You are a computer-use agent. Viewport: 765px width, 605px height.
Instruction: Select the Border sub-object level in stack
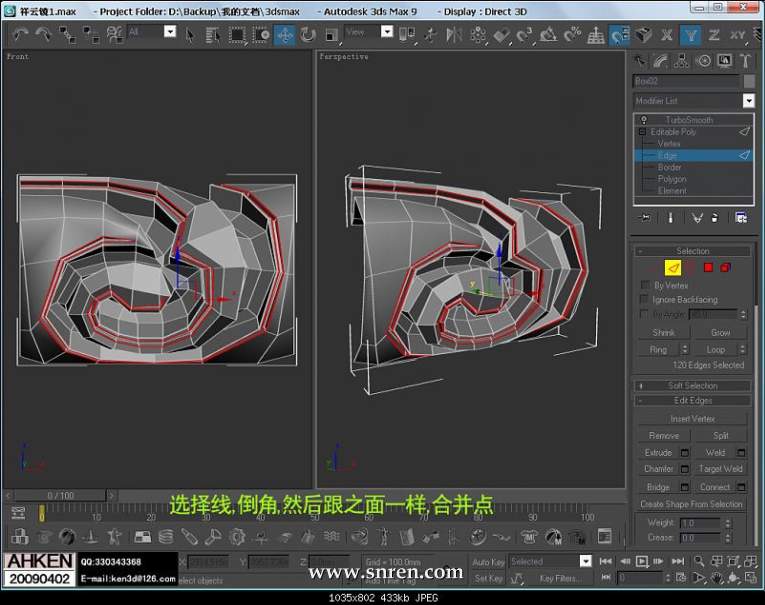pyautogui.click(x=669, y=167)
